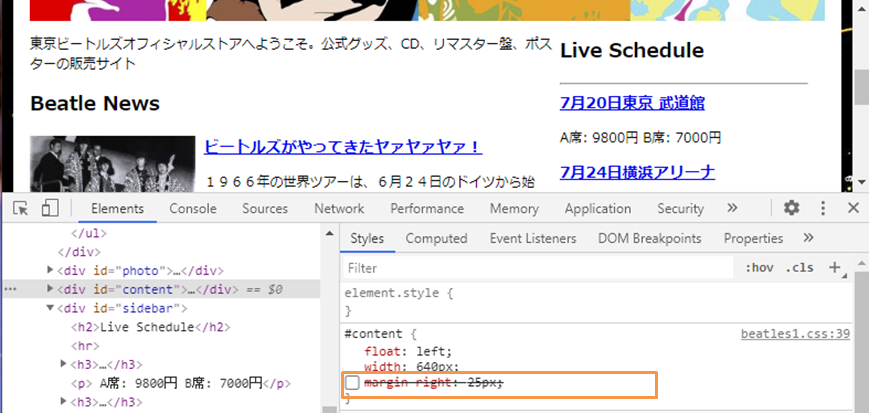Click the element.style rule block
The height and width of the screenshot is (415, 870).
(596, 301)
